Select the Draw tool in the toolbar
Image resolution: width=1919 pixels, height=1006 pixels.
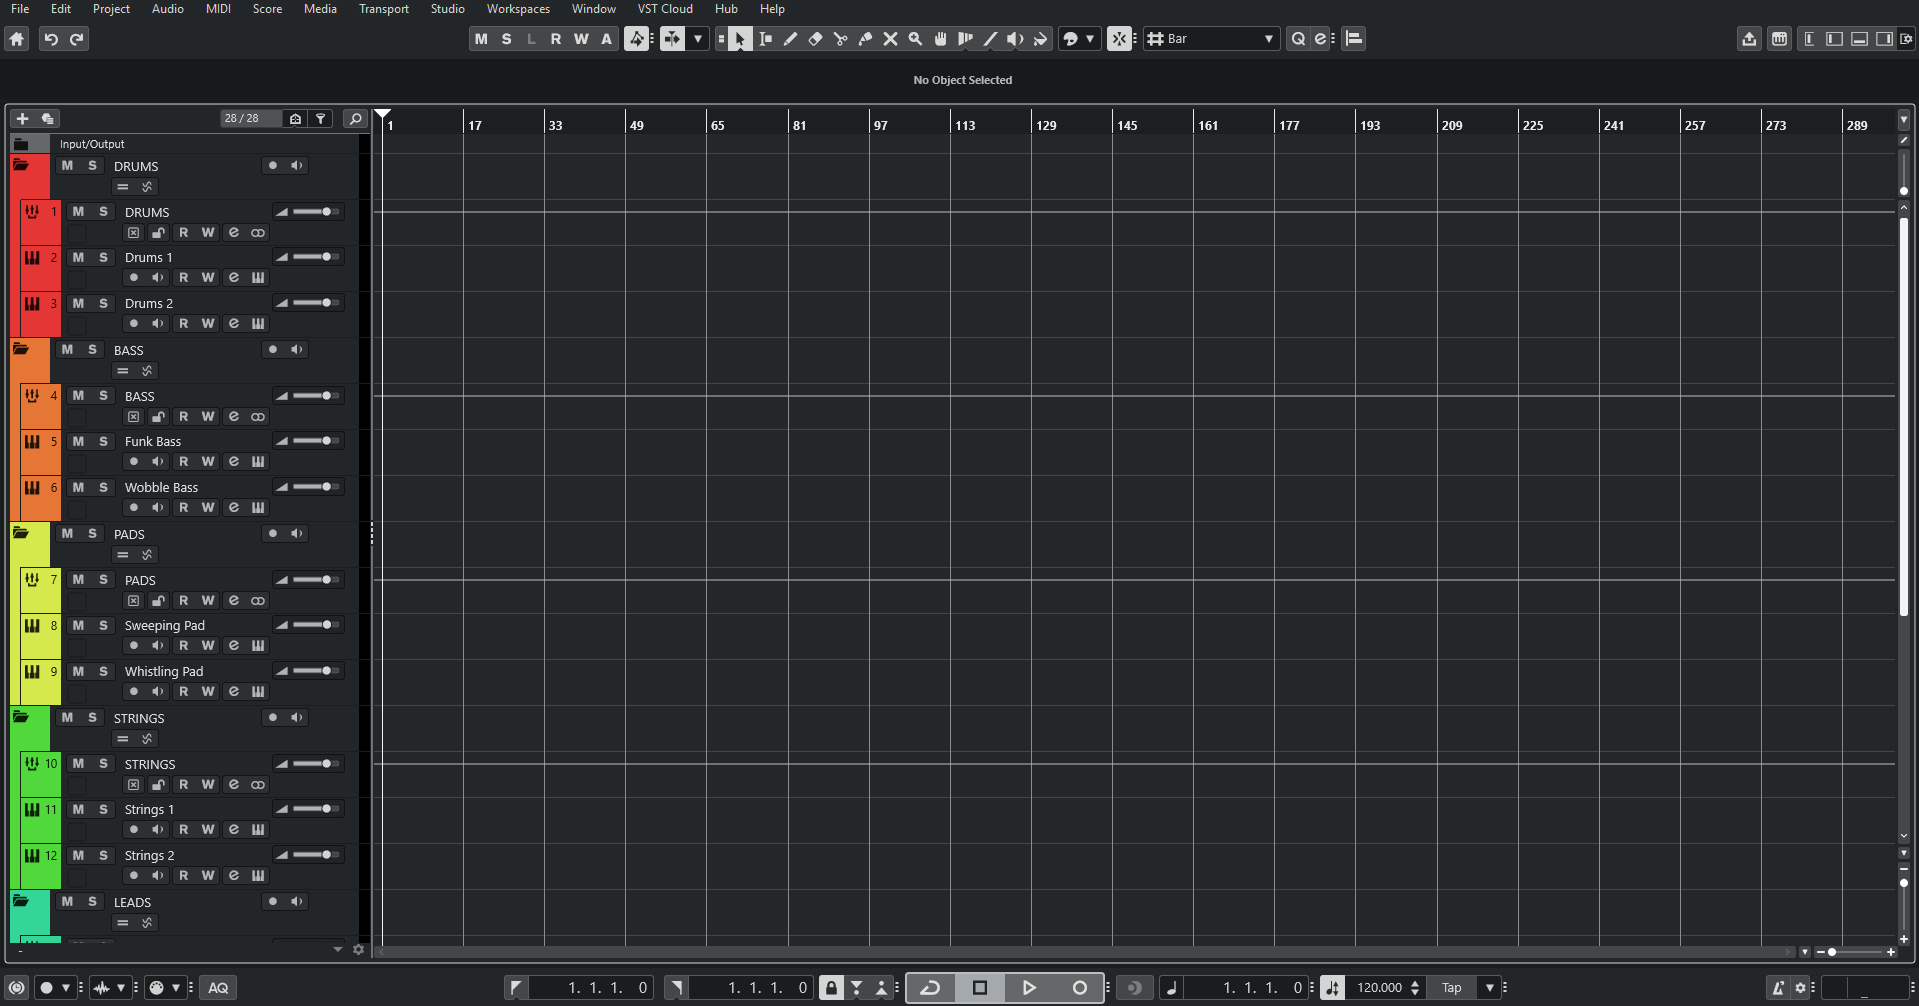click(790, 39)
